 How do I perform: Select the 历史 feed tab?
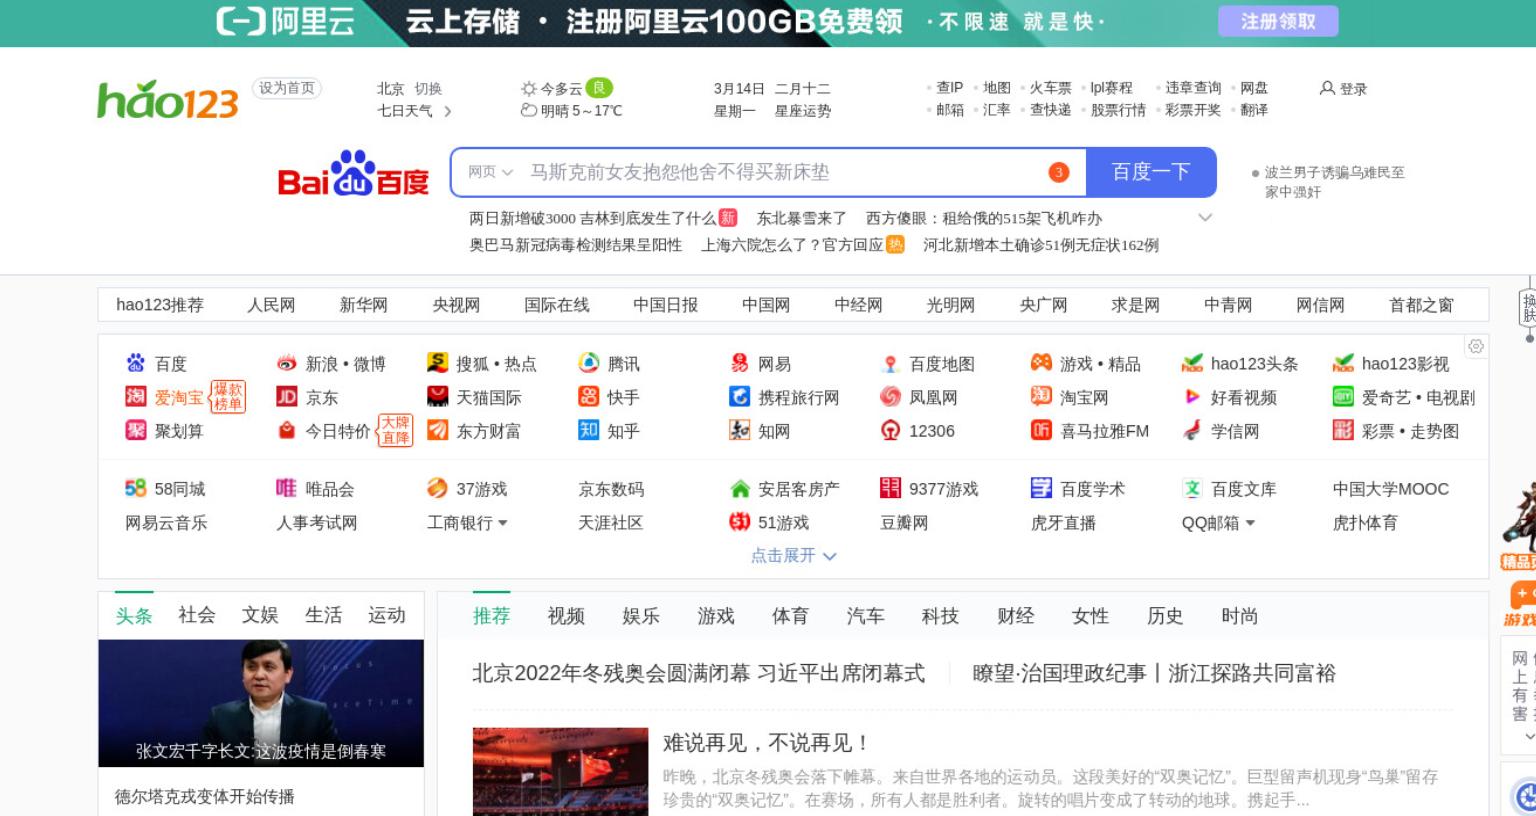(1165, 616)
